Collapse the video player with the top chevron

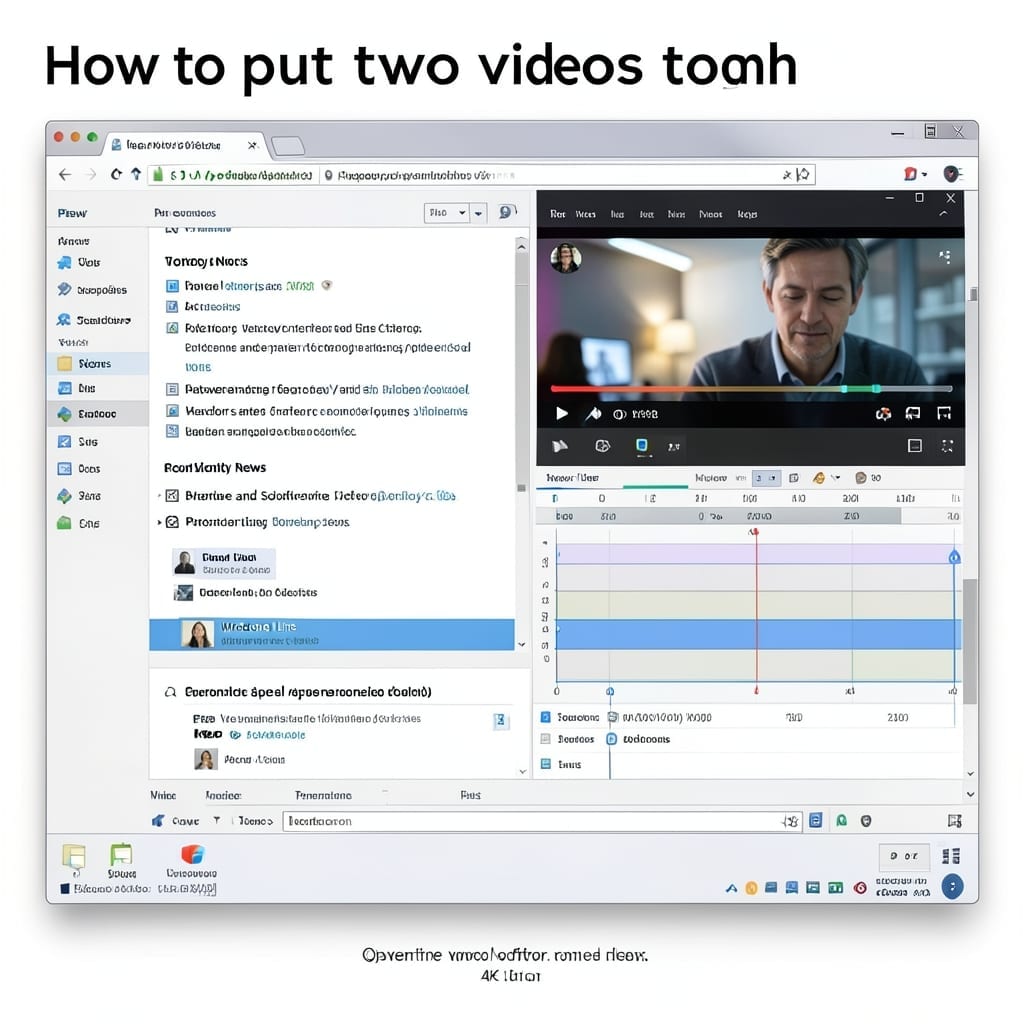tap(943, 214)
